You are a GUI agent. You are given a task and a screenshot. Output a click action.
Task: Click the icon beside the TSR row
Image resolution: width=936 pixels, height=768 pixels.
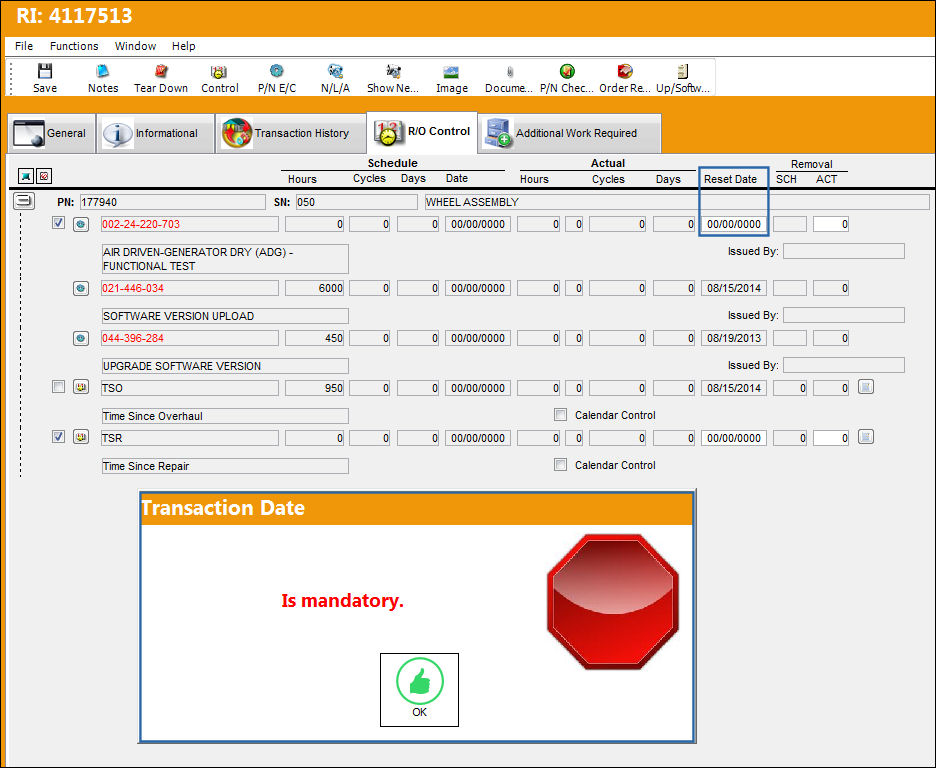[81, 437]
